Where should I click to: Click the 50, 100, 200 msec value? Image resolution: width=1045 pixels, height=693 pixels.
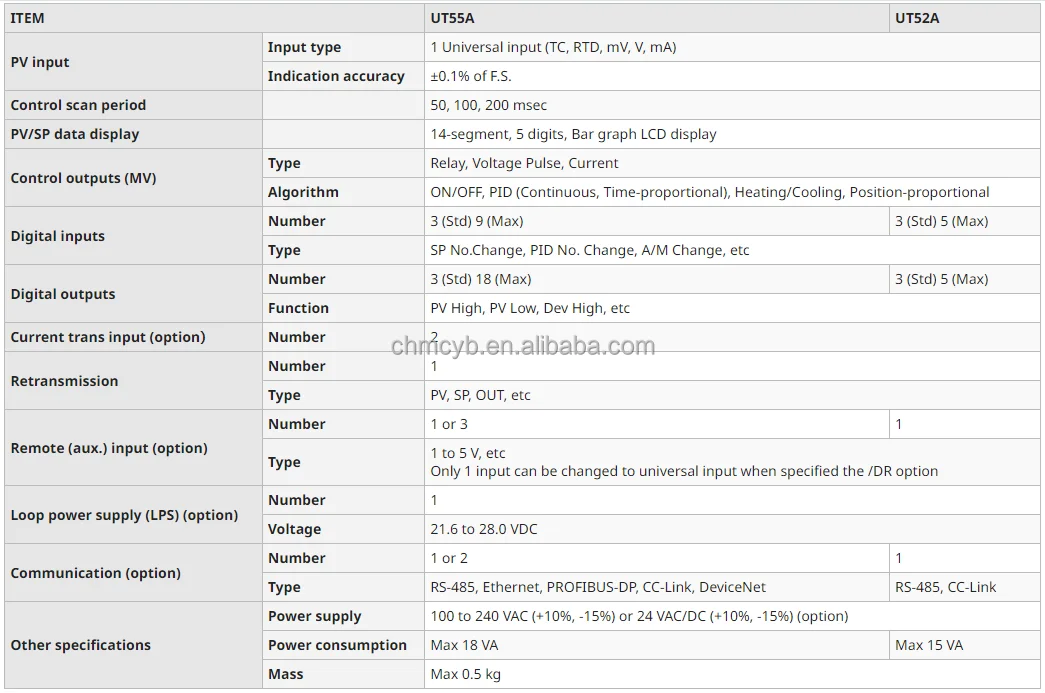pyautogui.click(x=488, y=105)
